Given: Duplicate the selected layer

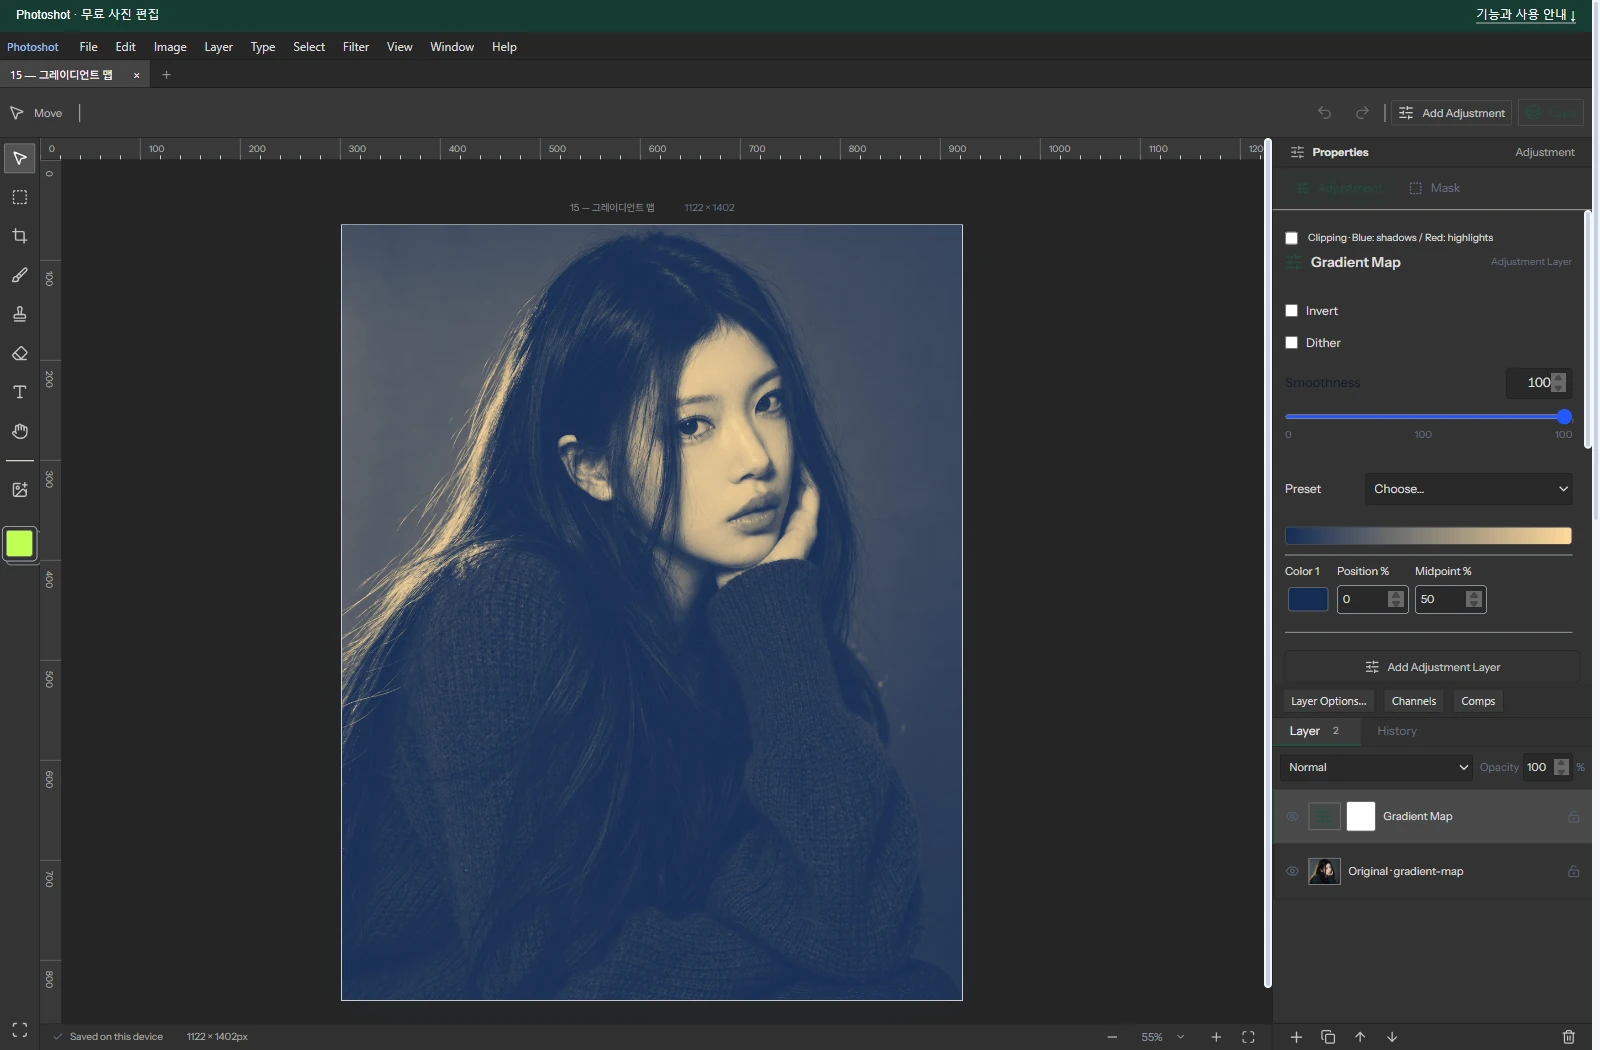Looking at the screenshot, I should [x=1328, y=1037].
